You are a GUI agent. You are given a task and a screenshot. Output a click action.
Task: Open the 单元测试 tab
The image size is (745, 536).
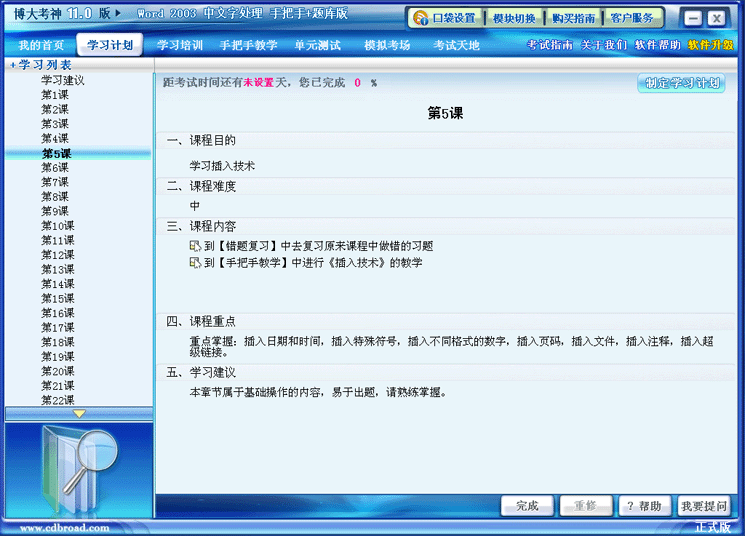317,45
